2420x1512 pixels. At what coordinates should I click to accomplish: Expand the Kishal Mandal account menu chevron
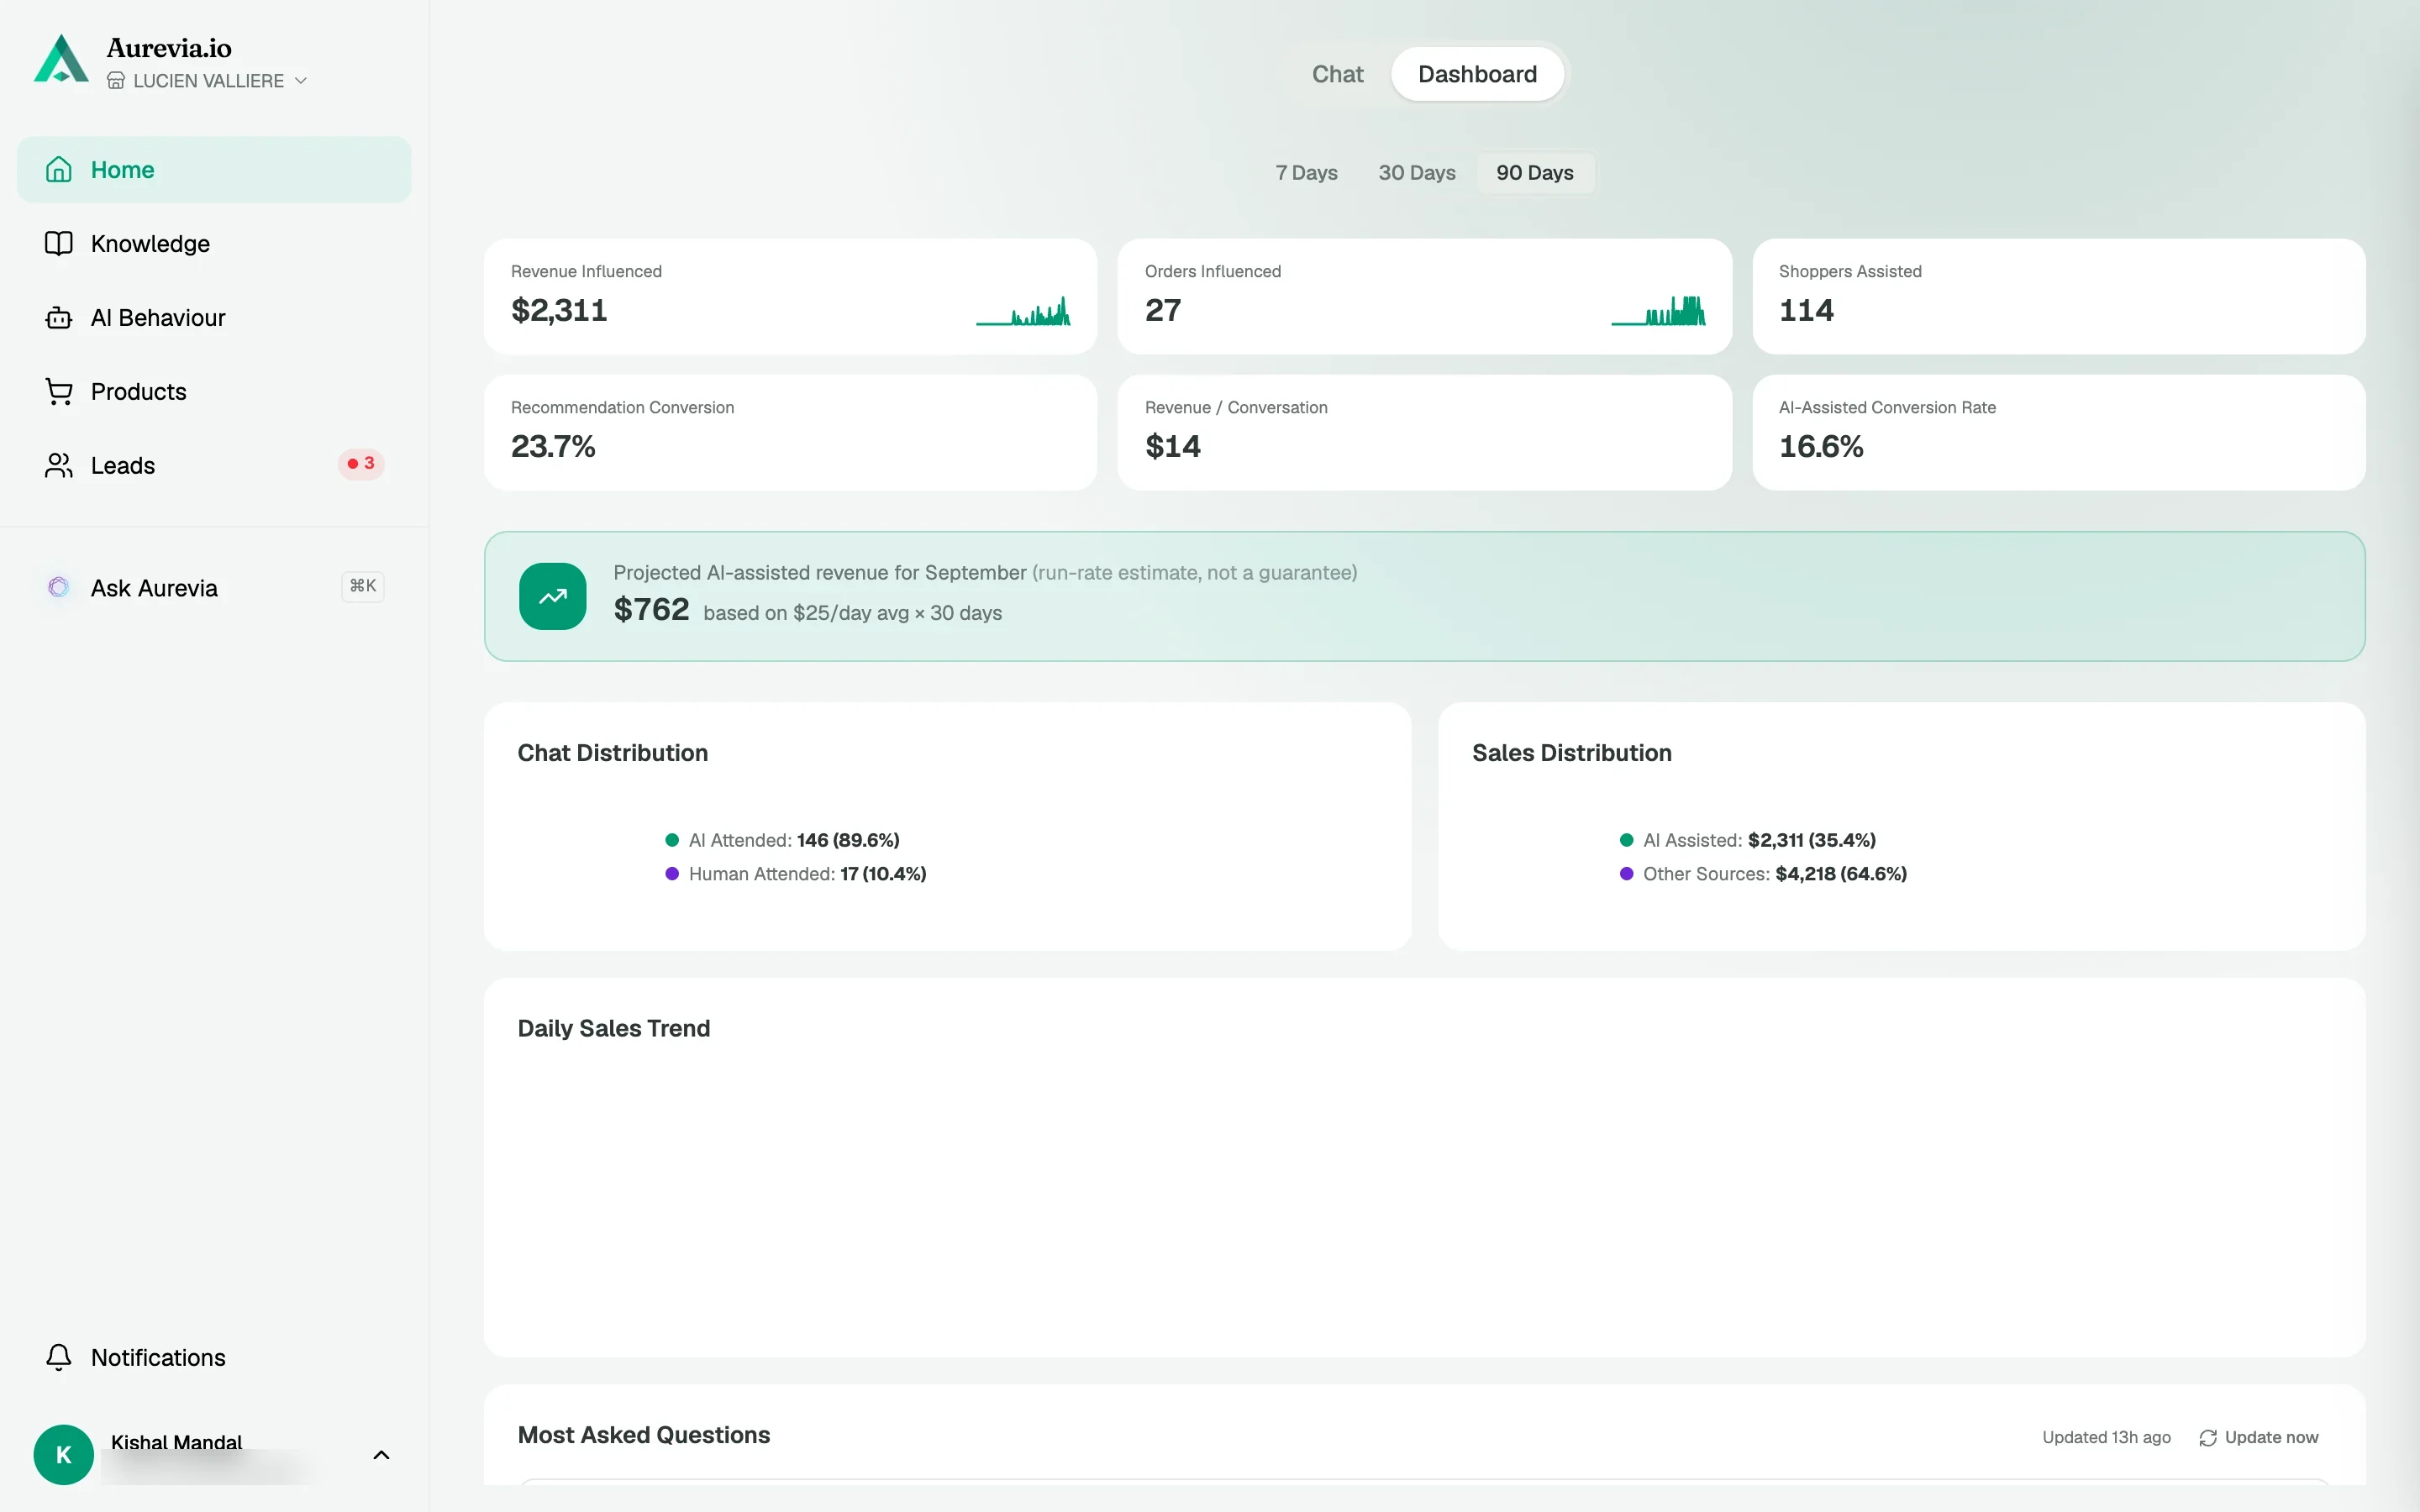point(381,1455)
